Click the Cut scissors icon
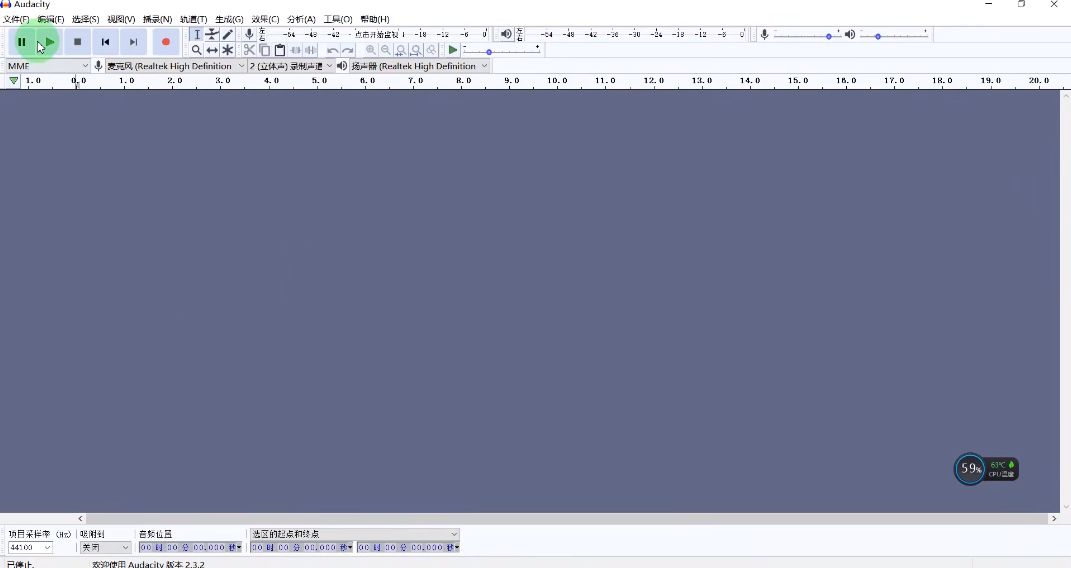This screenshot has width=1071, height=568. click(249, 50)
